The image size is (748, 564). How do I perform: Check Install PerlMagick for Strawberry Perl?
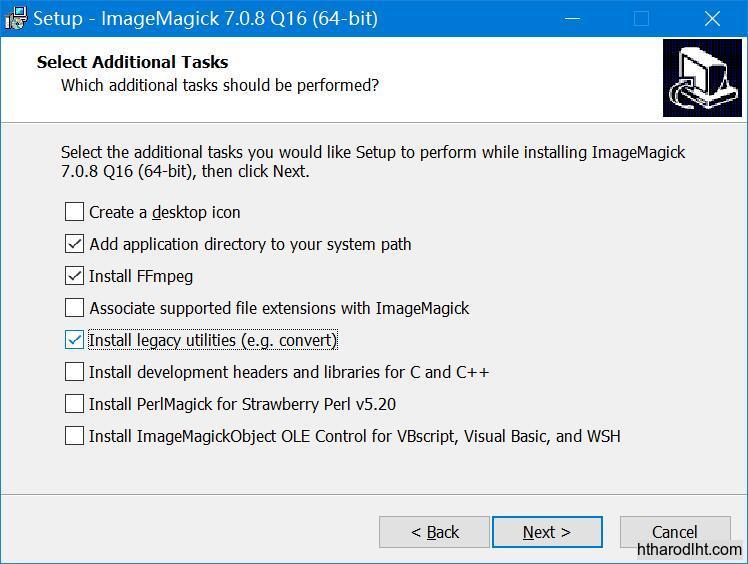coord(74,404)
